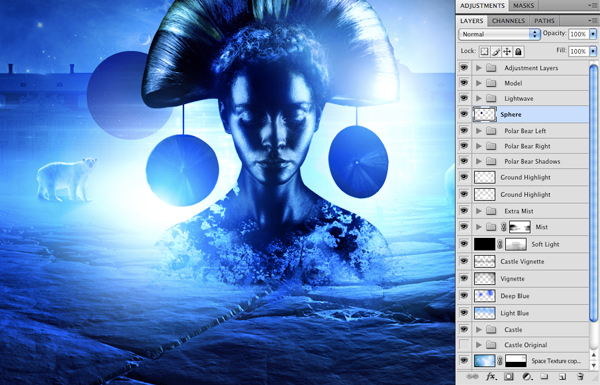The image size is (600, 385).
Task: Select the Sphere layer name
Action: [511, 114]
